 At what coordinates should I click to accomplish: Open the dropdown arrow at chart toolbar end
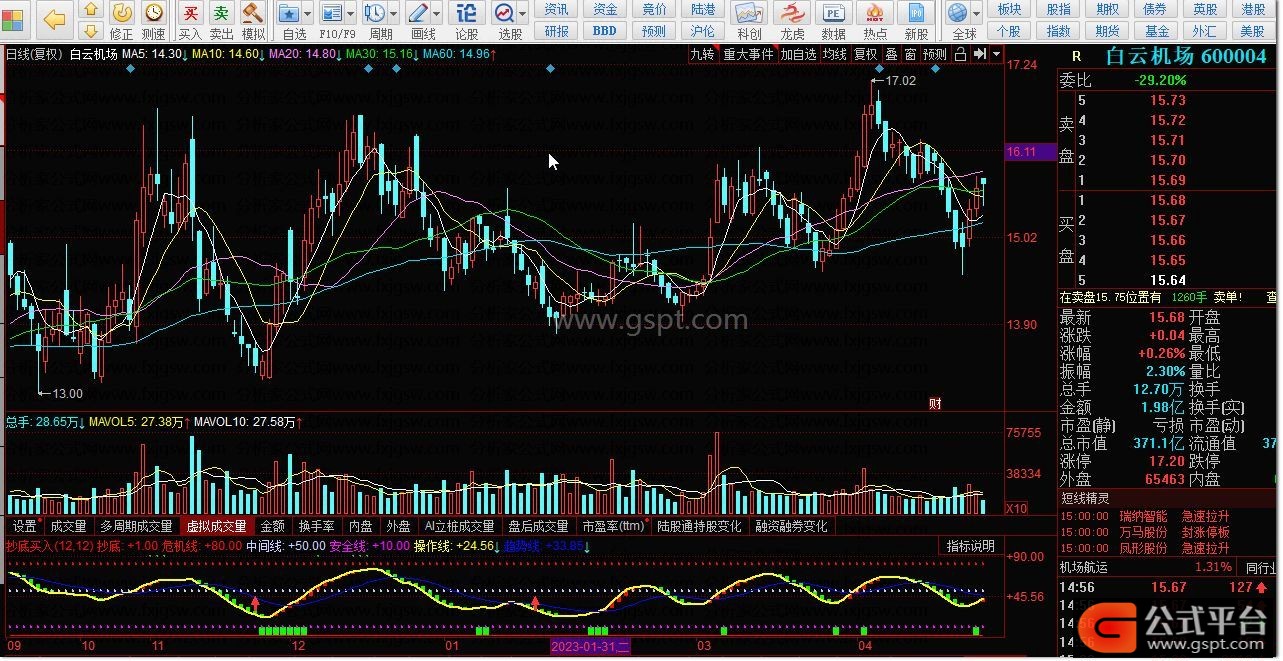tap(996, 54)
